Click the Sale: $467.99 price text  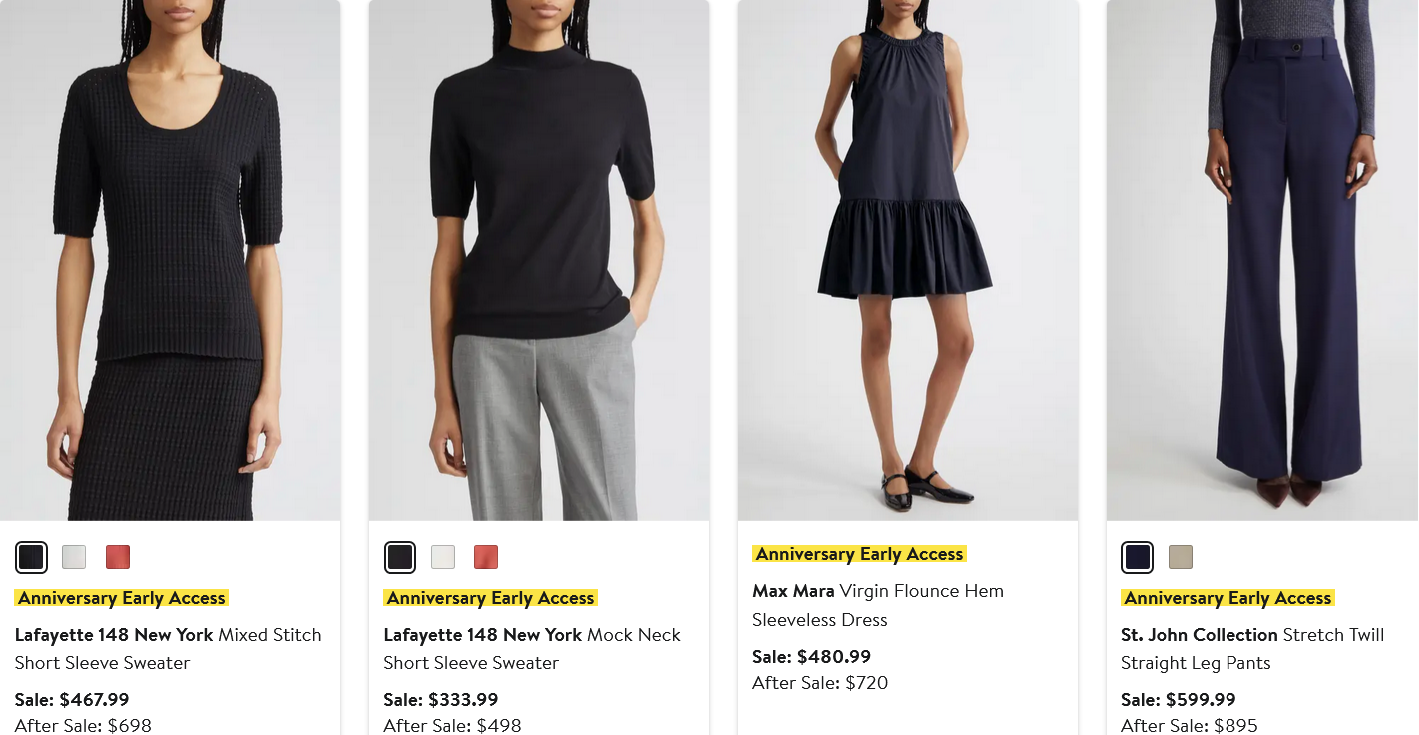pyautogui.click(x=72, y=700)
